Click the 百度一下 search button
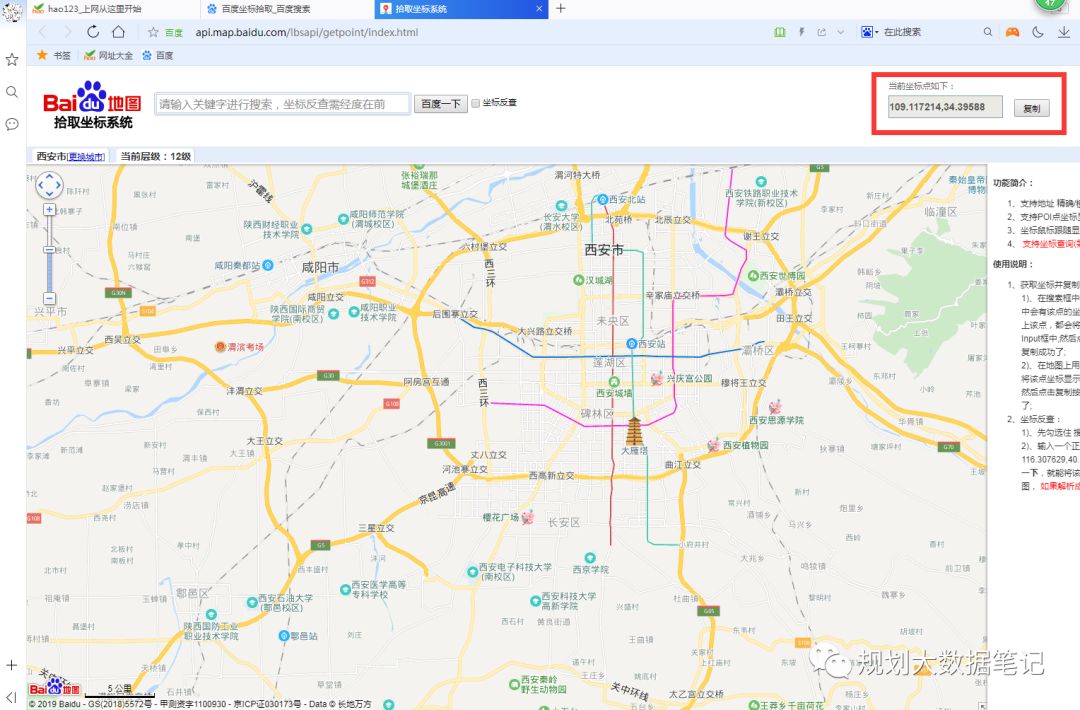The height and width of the screenshot is (710, 1080). point(441,104)
